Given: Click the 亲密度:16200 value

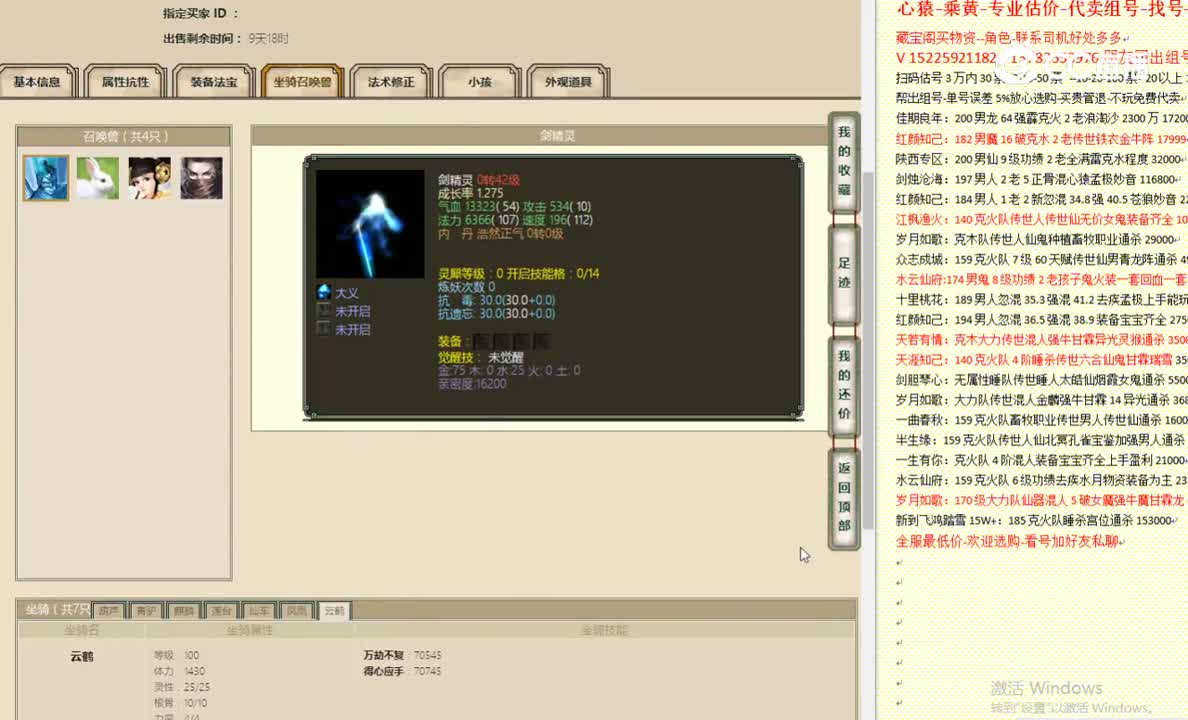Looking at the screenshot, I should (472, 383).
